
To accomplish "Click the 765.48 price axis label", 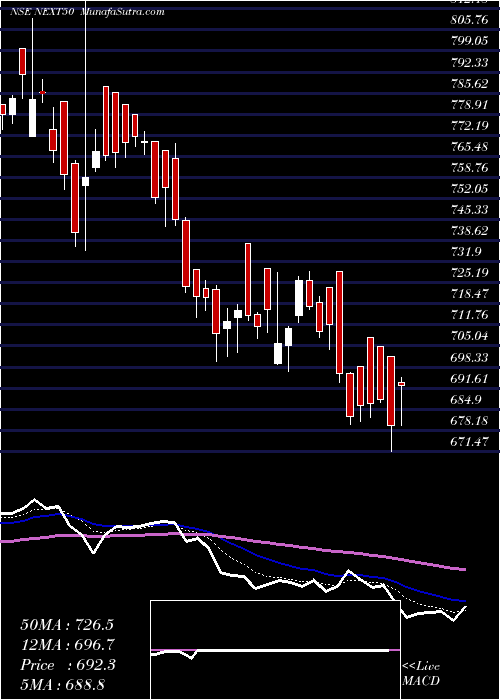I will click(x=468, y=147).
